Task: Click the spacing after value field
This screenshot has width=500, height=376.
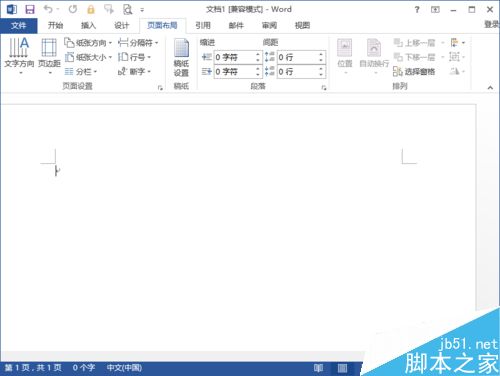Action: (x=298, y=72)
